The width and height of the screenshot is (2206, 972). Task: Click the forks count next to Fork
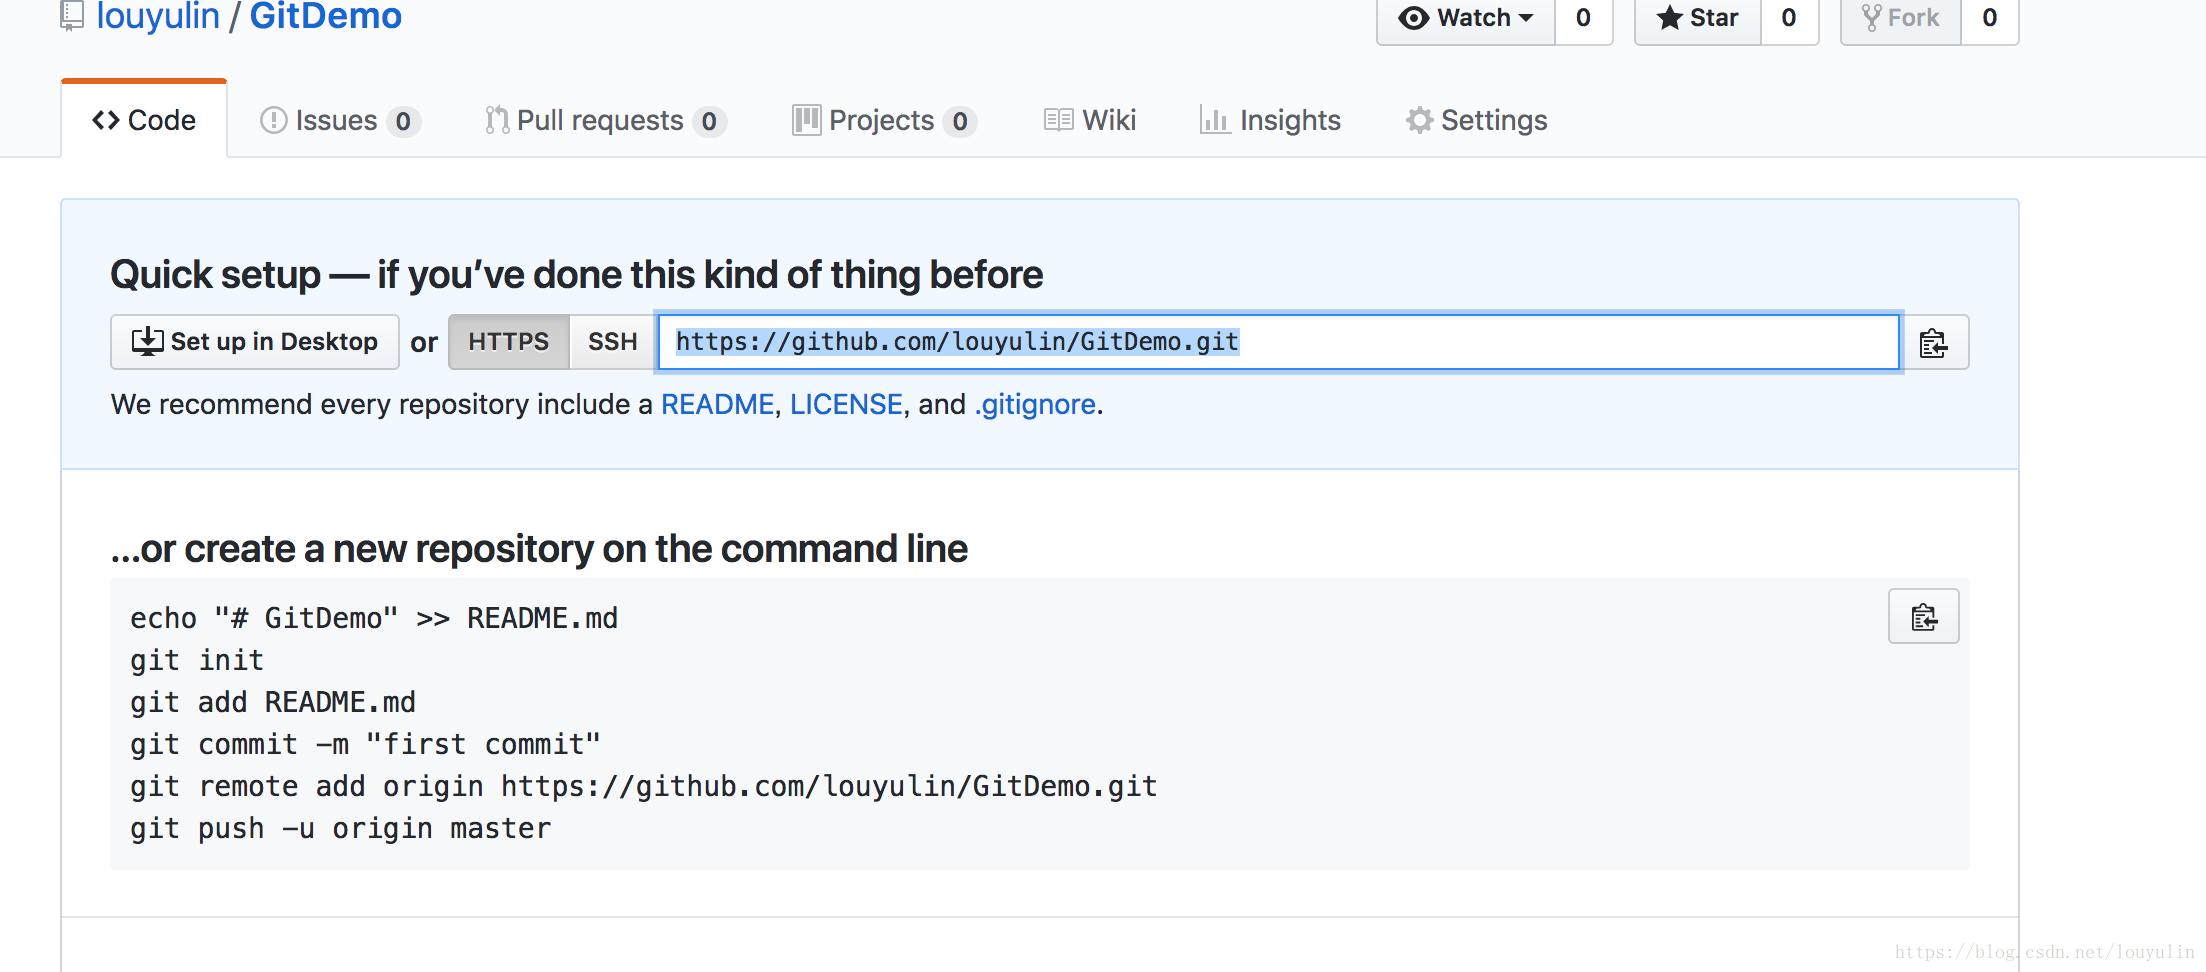point(1990,18)
